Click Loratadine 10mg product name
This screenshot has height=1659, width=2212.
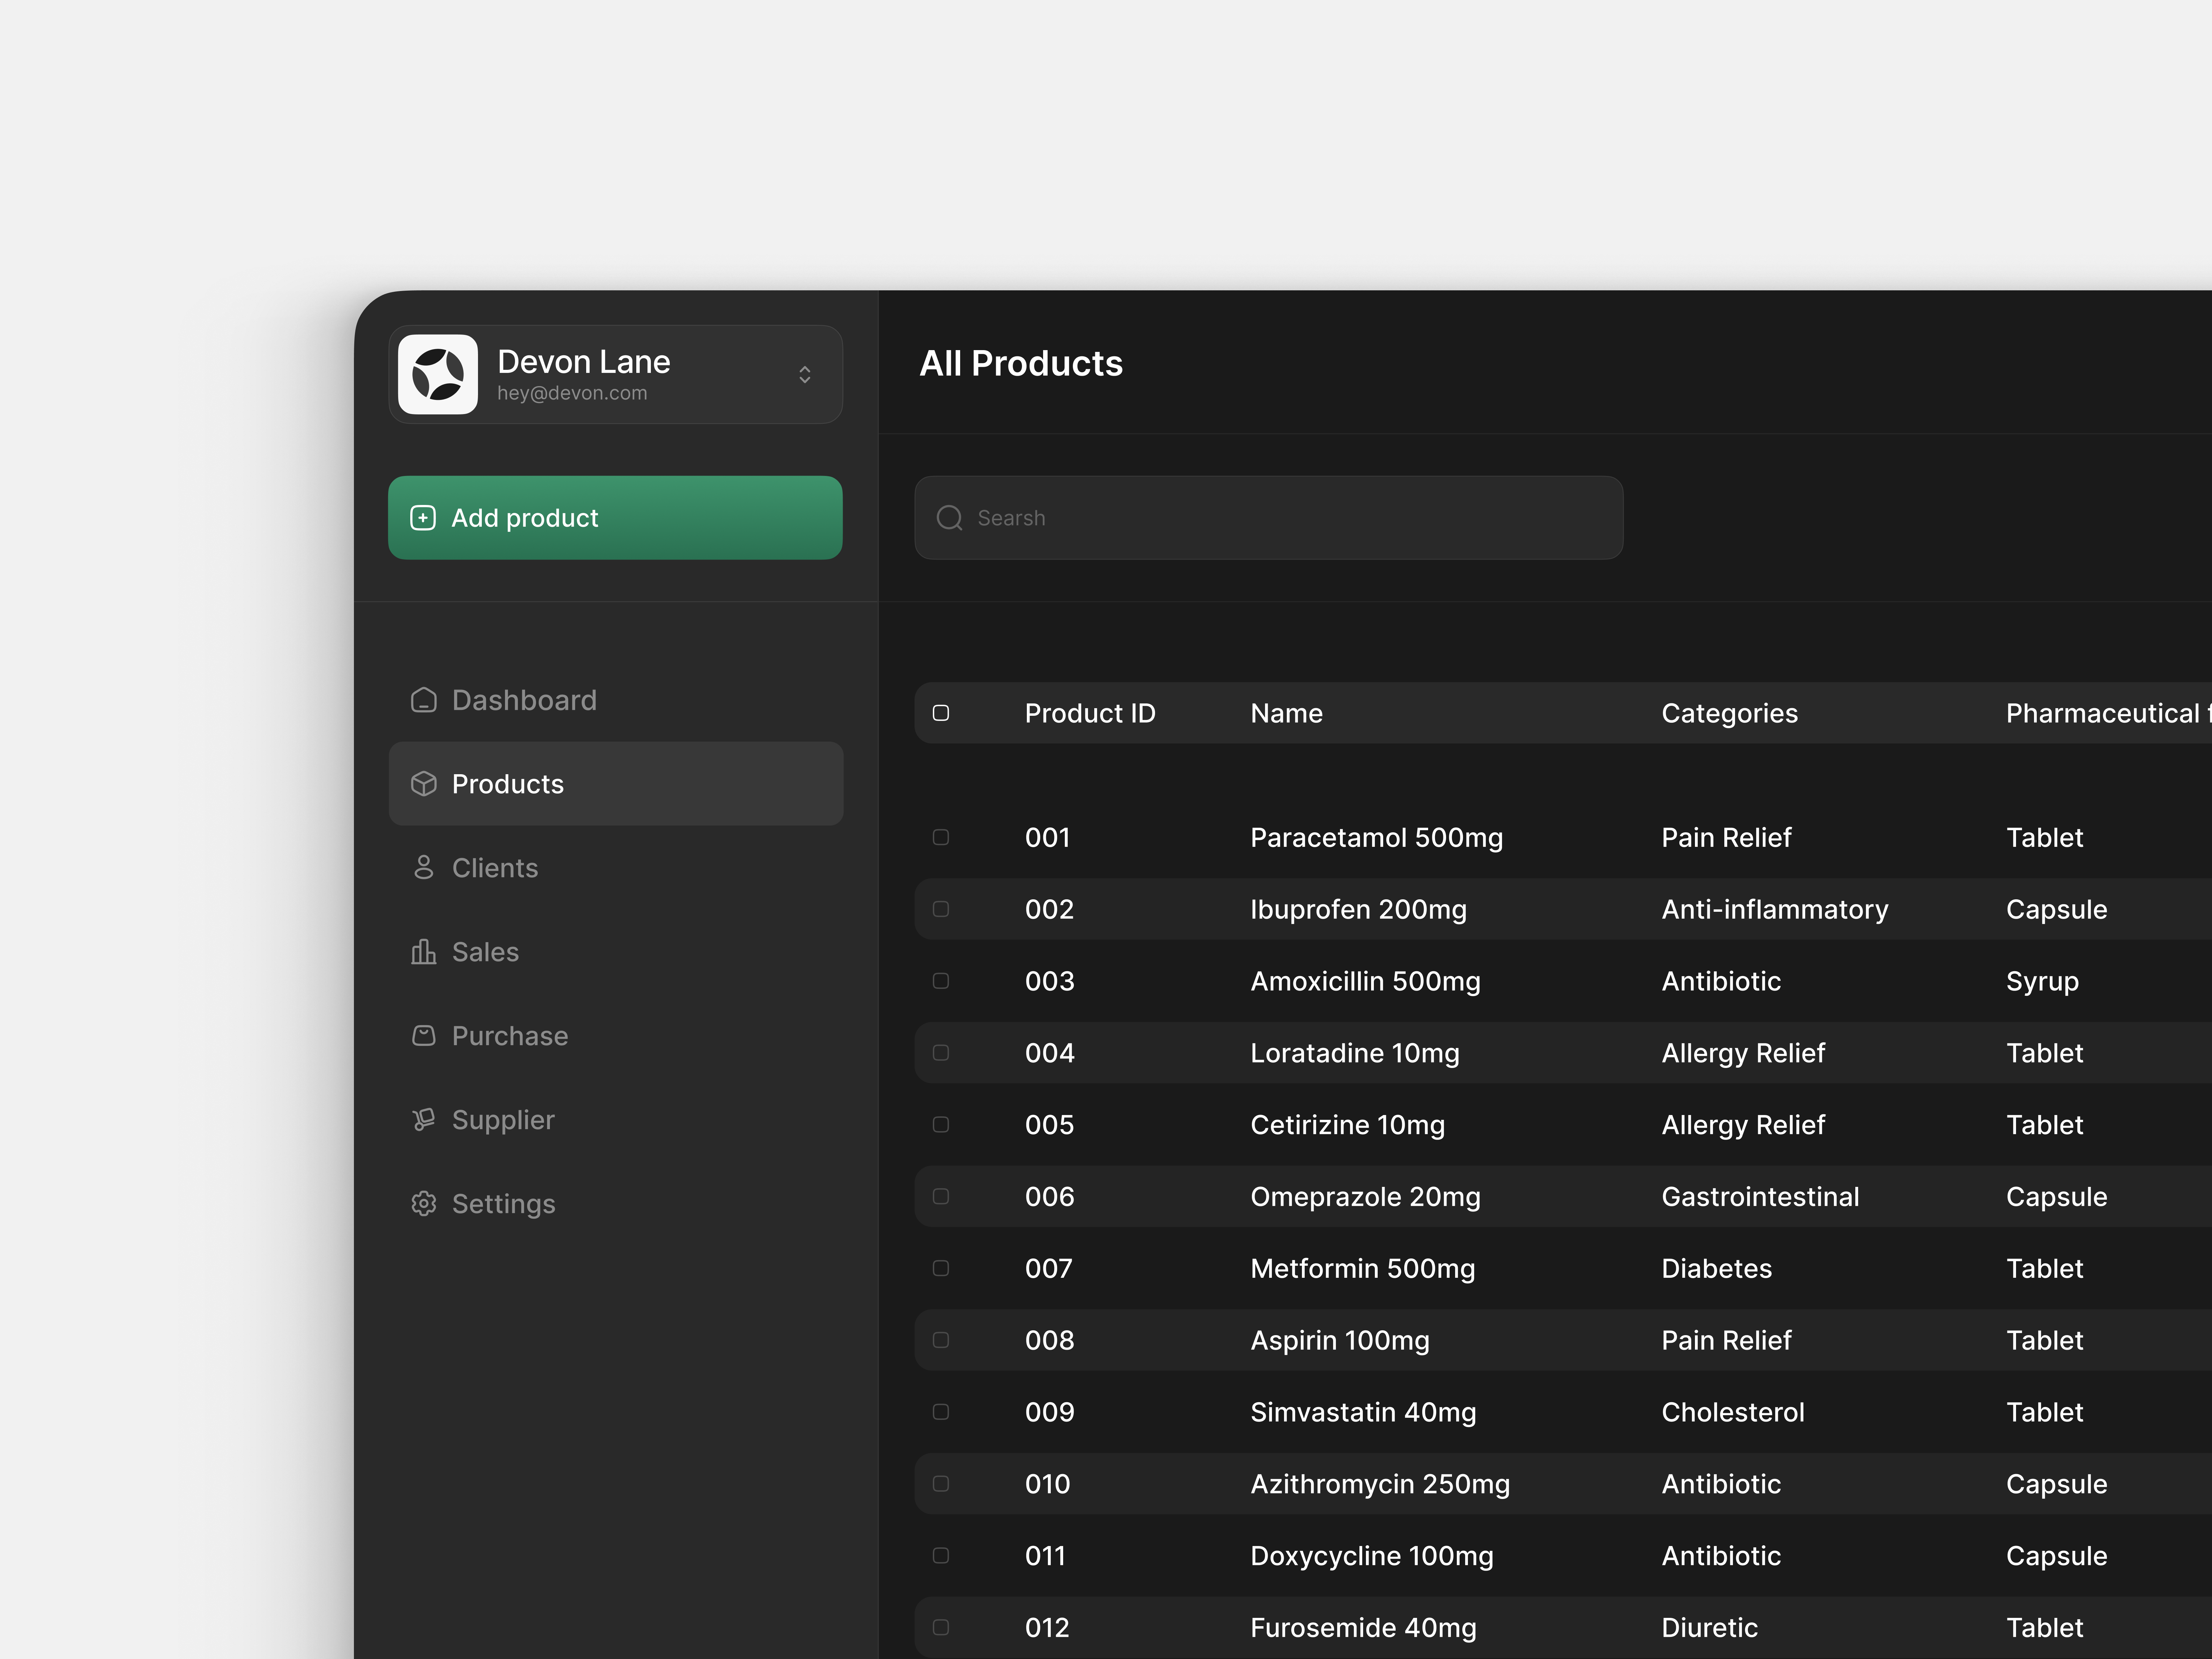click(1354, 1054)
